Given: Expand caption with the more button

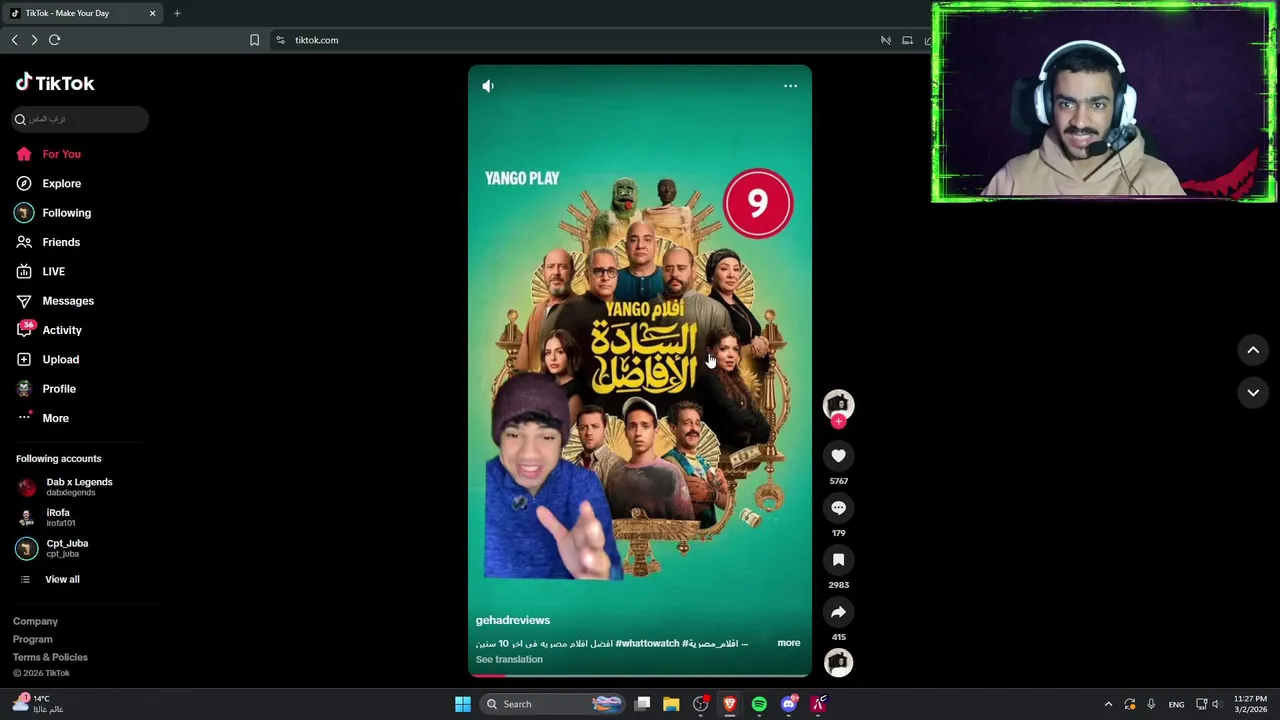Looking at the screenshot, I should [x=789, y=643].
